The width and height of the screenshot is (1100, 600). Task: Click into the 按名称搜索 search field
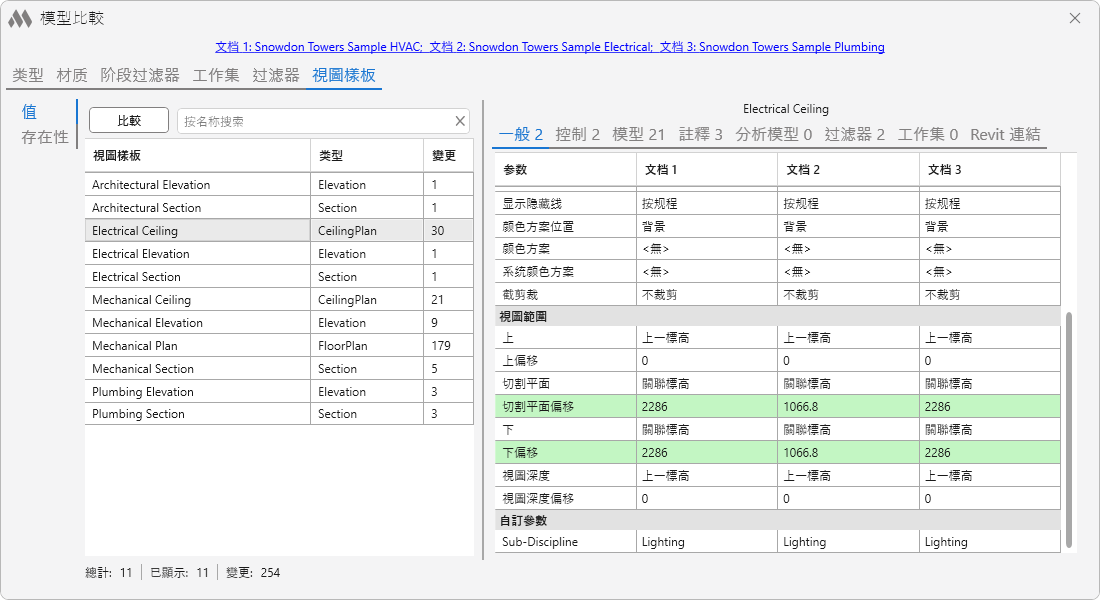[x=316, y=121]
